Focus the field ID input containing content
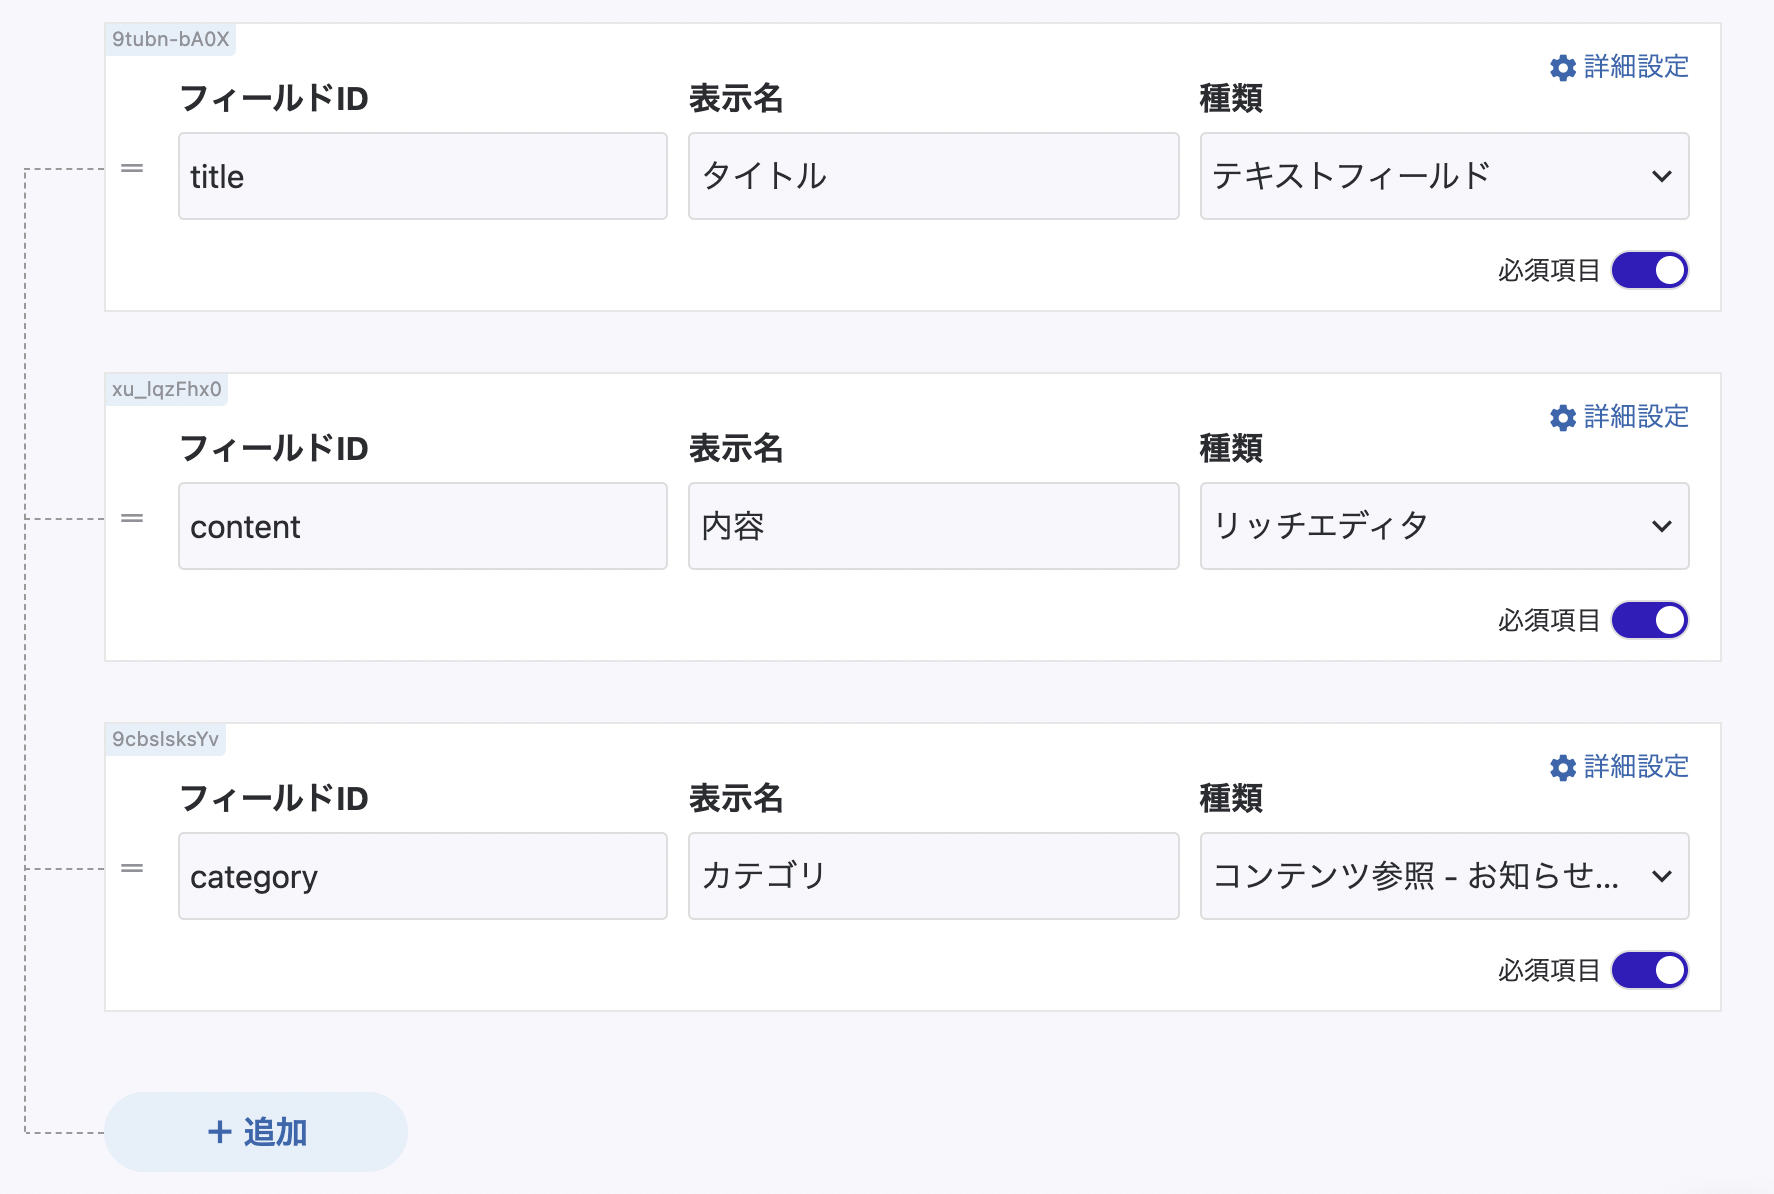1774x1194 pixels. (422, 526)
